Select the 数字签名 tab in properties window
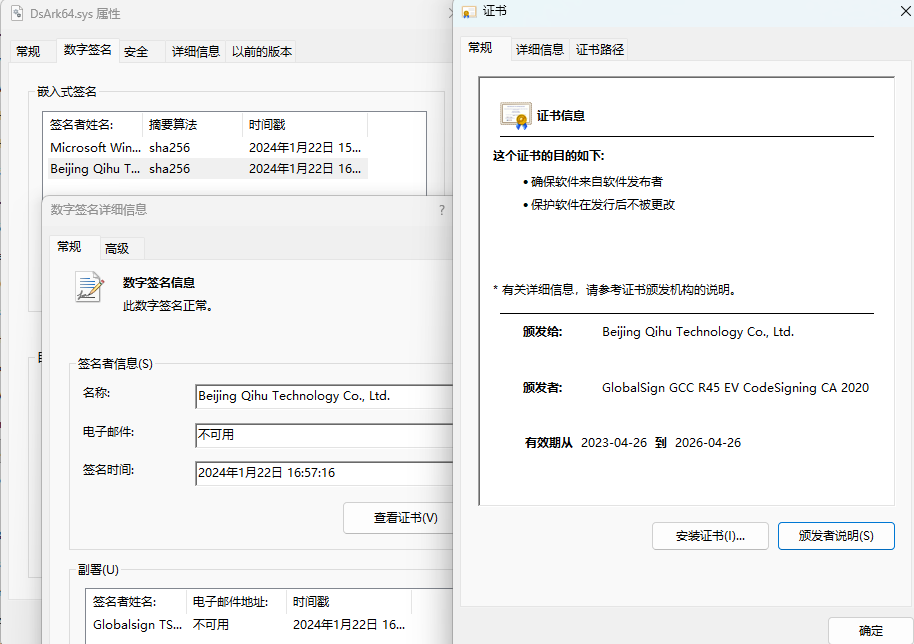The image size is (914, 644). 87,50
